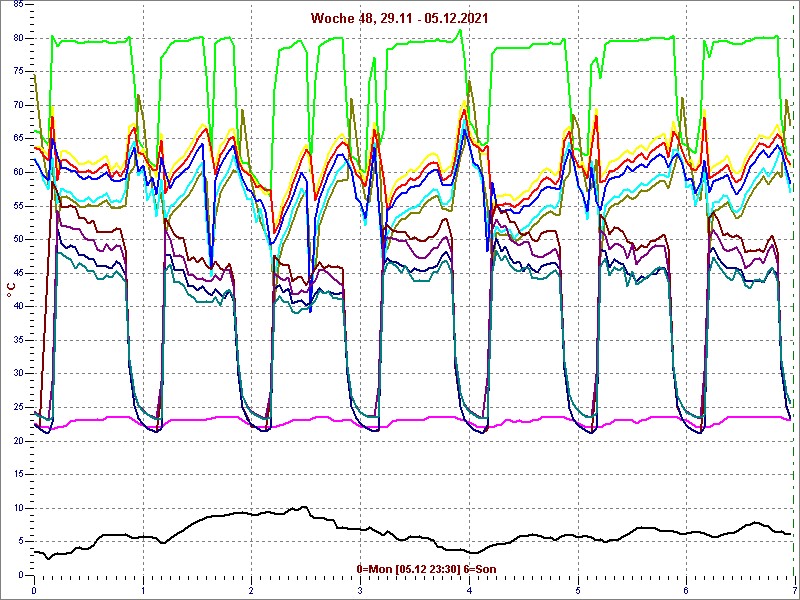
Task: Select the 35 tick on the temperature axis
Action: (19, 340)
